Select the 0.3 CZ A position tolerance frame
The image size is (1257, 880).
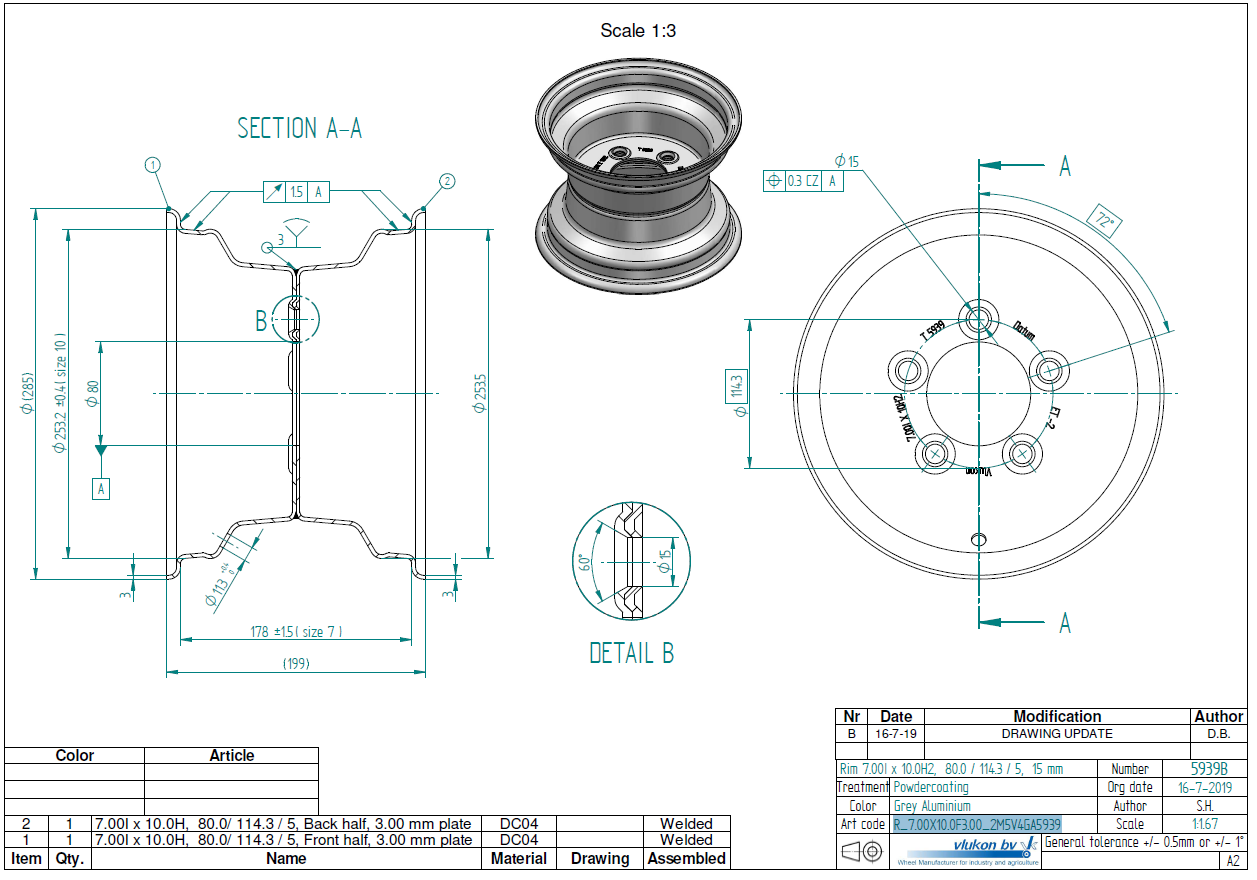pos(802,181)
